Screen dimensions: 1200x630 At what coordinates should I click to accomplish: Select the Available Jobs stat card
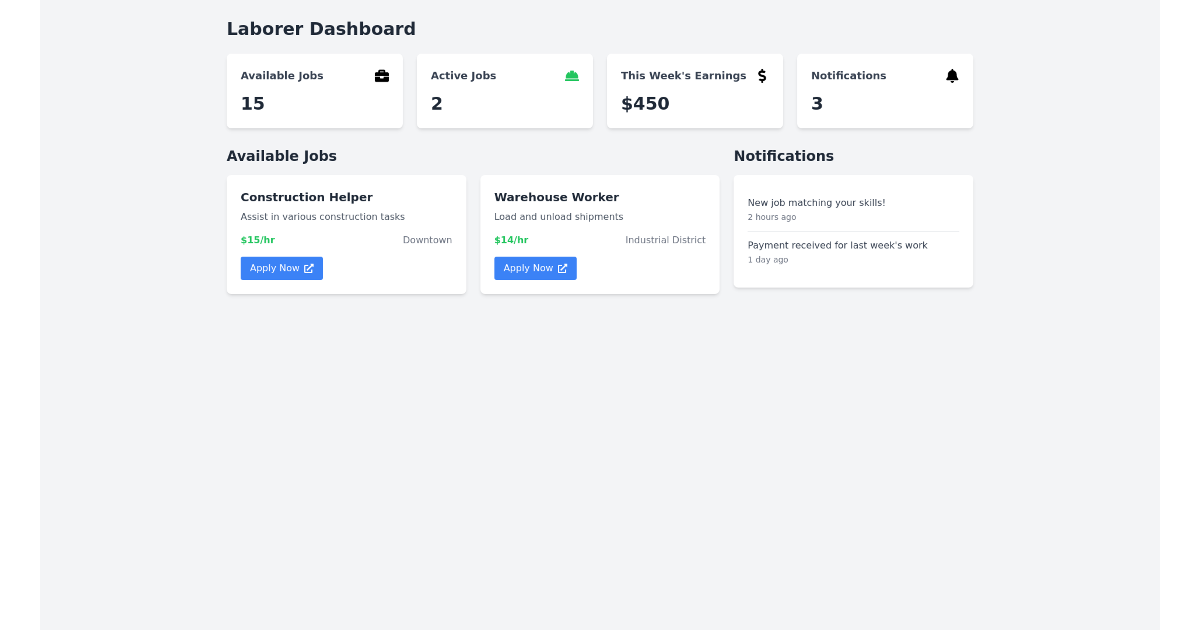[314, 90]
